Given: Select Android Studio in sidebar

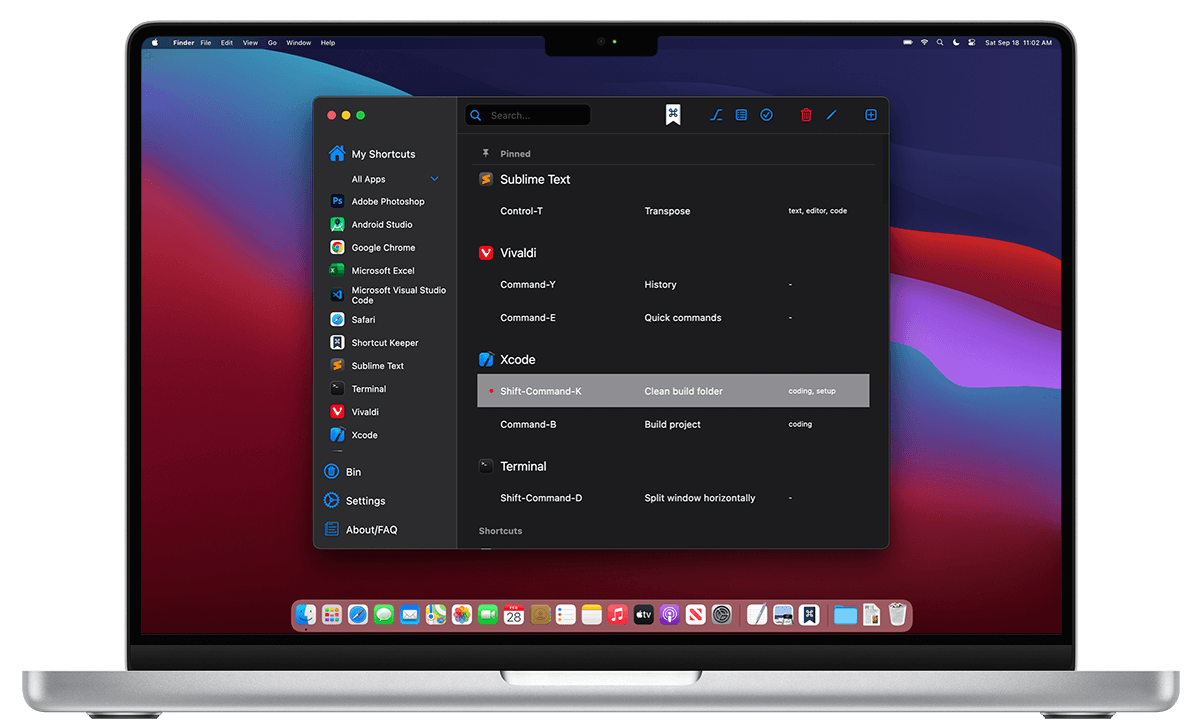Looking at the screenshot, I should pyautogui.click(x=371, y=224).
